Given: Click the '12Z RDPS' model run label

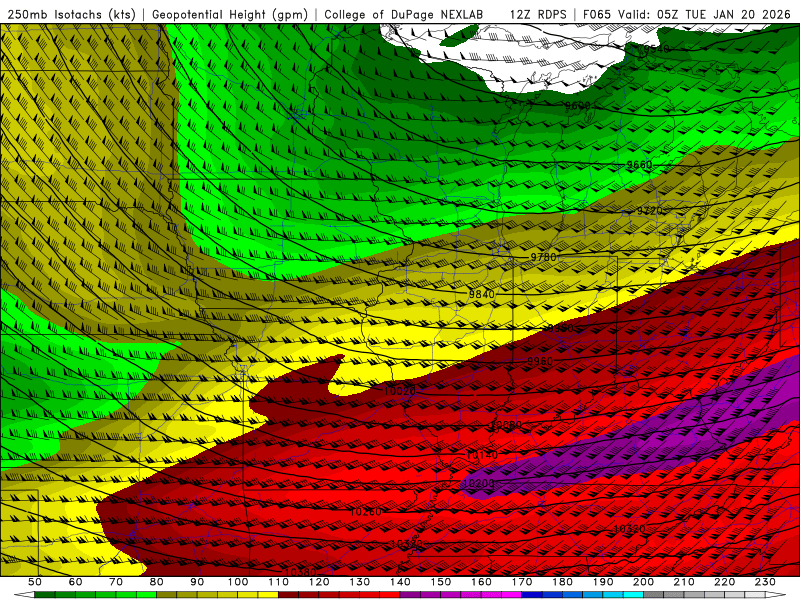Looking at the screenshot, I should point(538,15).
